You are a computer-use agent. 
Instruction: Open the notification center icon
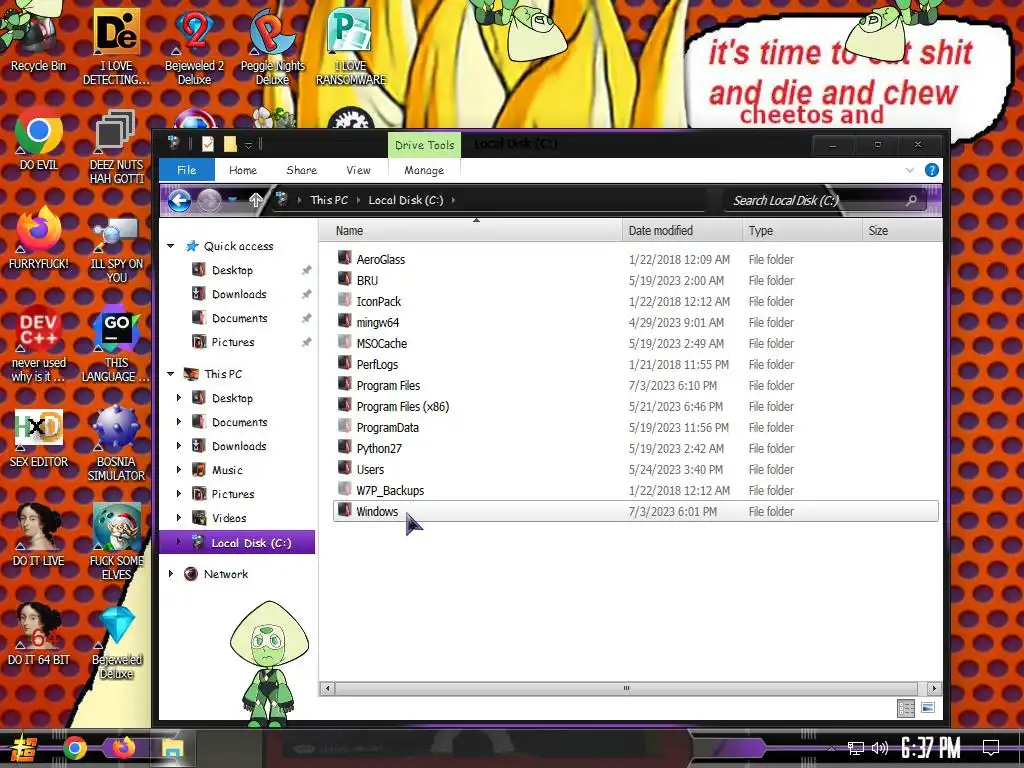click(x=991, y=748)
